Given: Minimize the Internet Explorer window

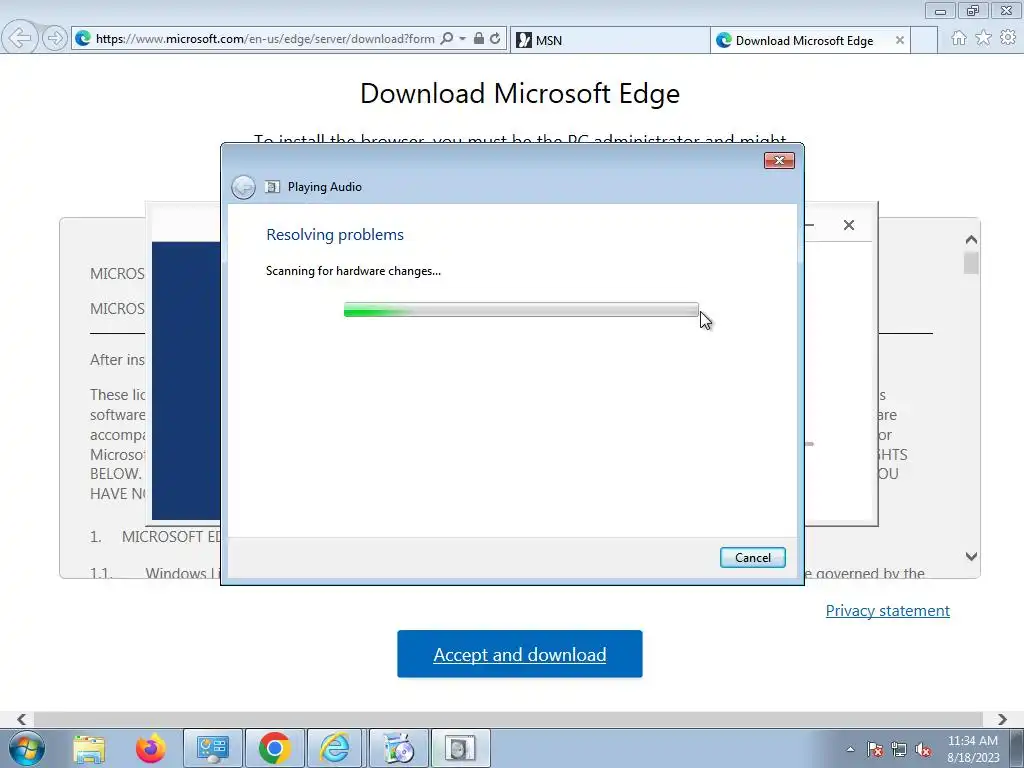Looking at the screenshot, I should pyautogui.click(x=940, y=10).
